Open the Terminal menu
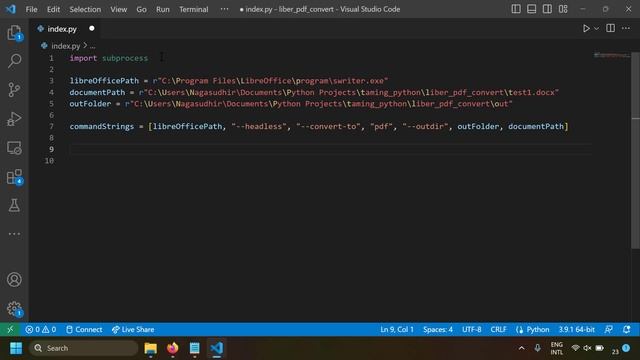This screenshot has height=360, width=640. coord(193,9)
